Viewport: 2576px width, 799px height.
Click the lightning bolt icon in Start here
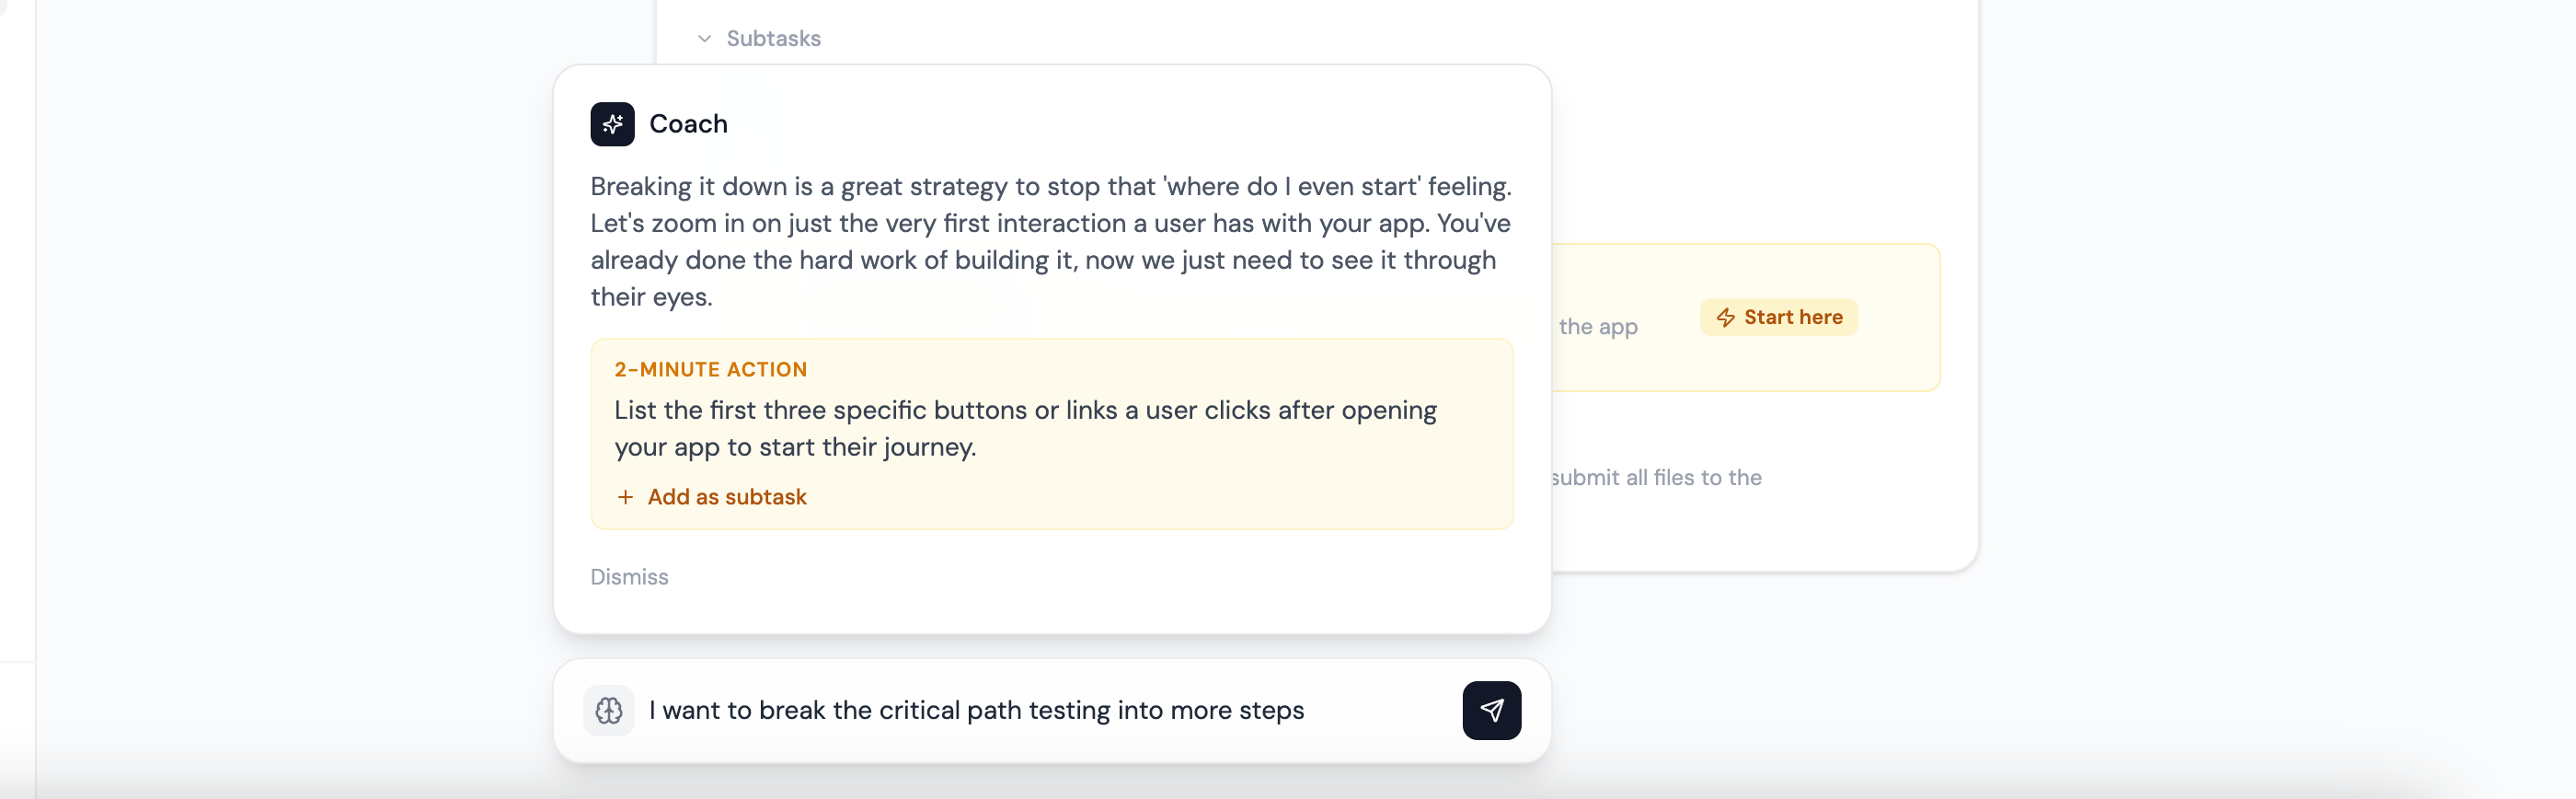(x=1725, y=318)
